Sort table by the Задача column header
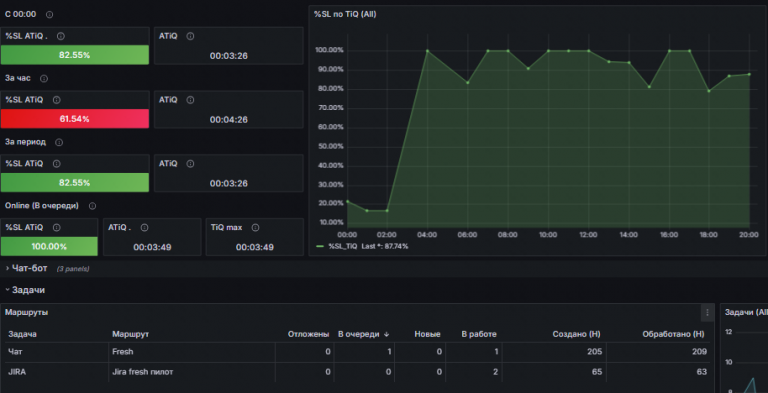The image size is (768, 393). (x=23, y=334)
